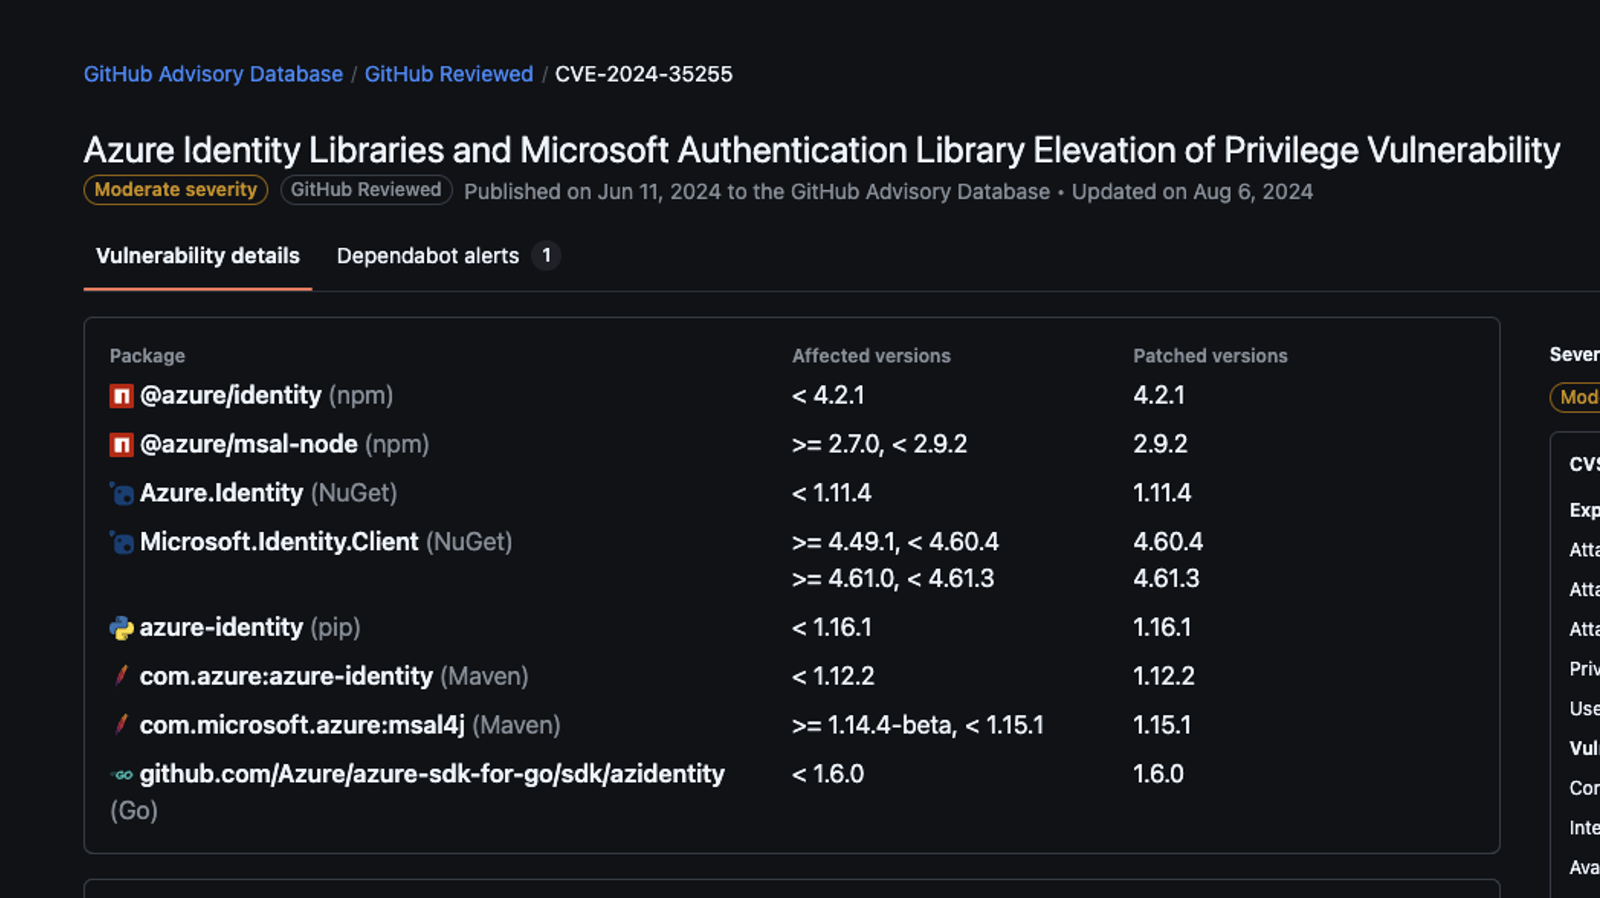
Task: Select patched version 1.15.1
Action: pyautogui.click(x=1162, y=725)
